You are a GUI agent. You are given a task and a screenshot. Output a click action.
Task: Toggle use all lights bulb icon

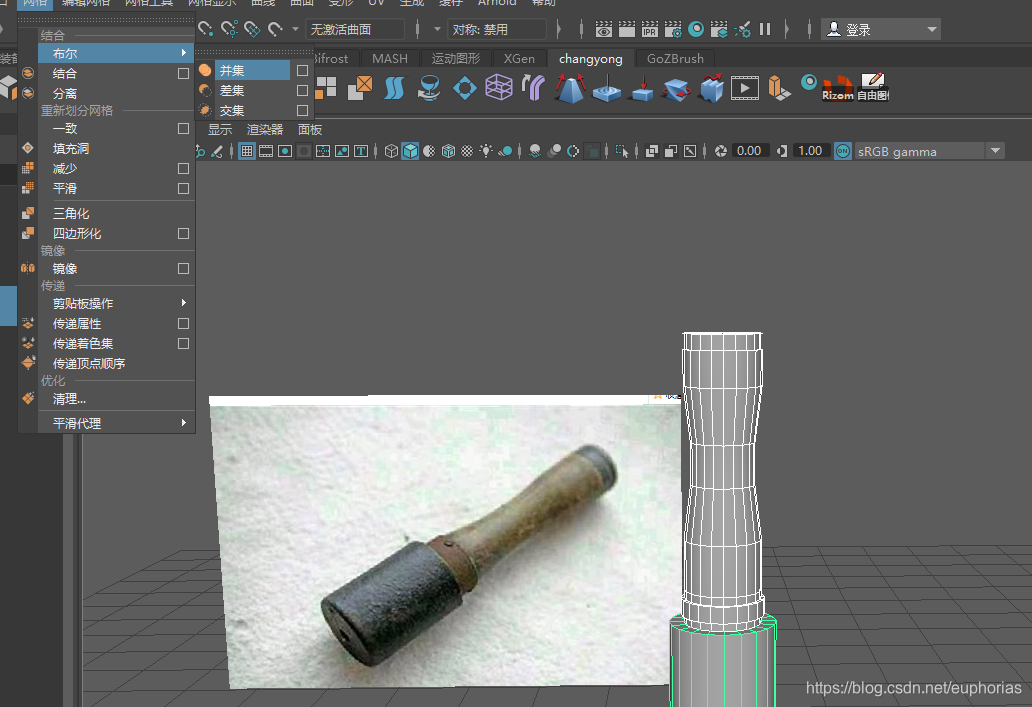tap(486, 151)
